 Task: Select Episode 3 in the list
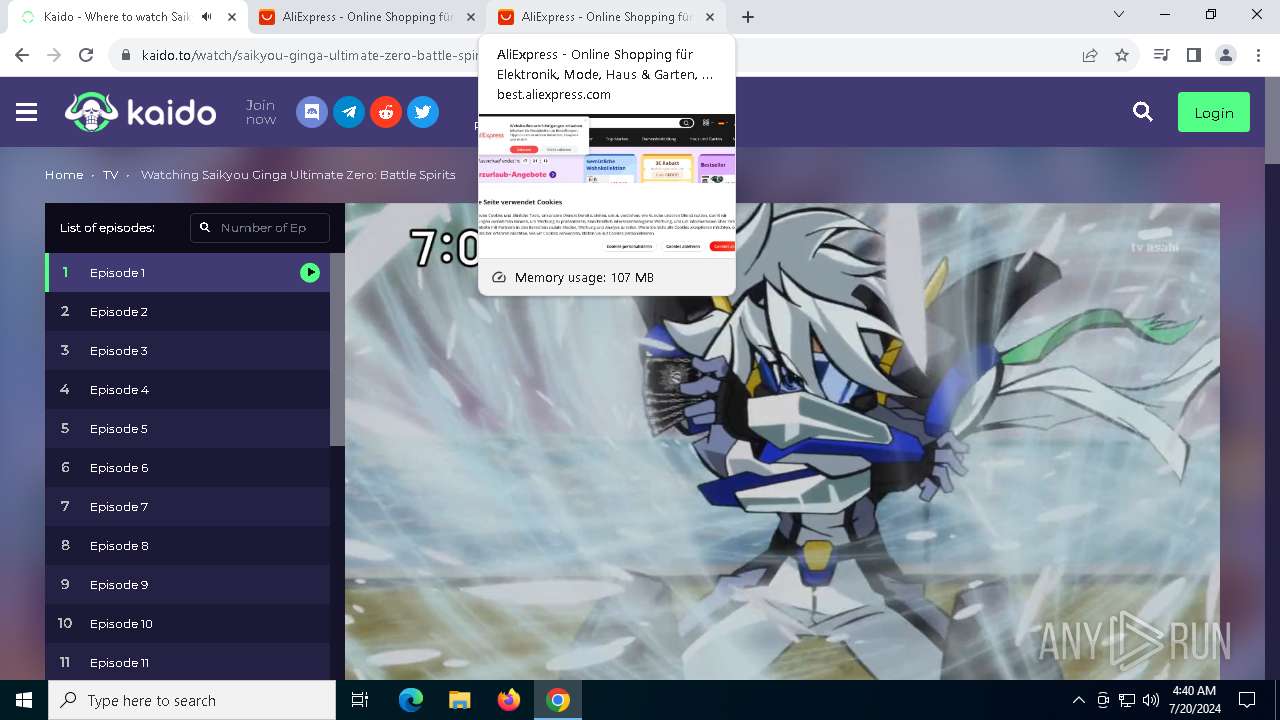[187, 350]
